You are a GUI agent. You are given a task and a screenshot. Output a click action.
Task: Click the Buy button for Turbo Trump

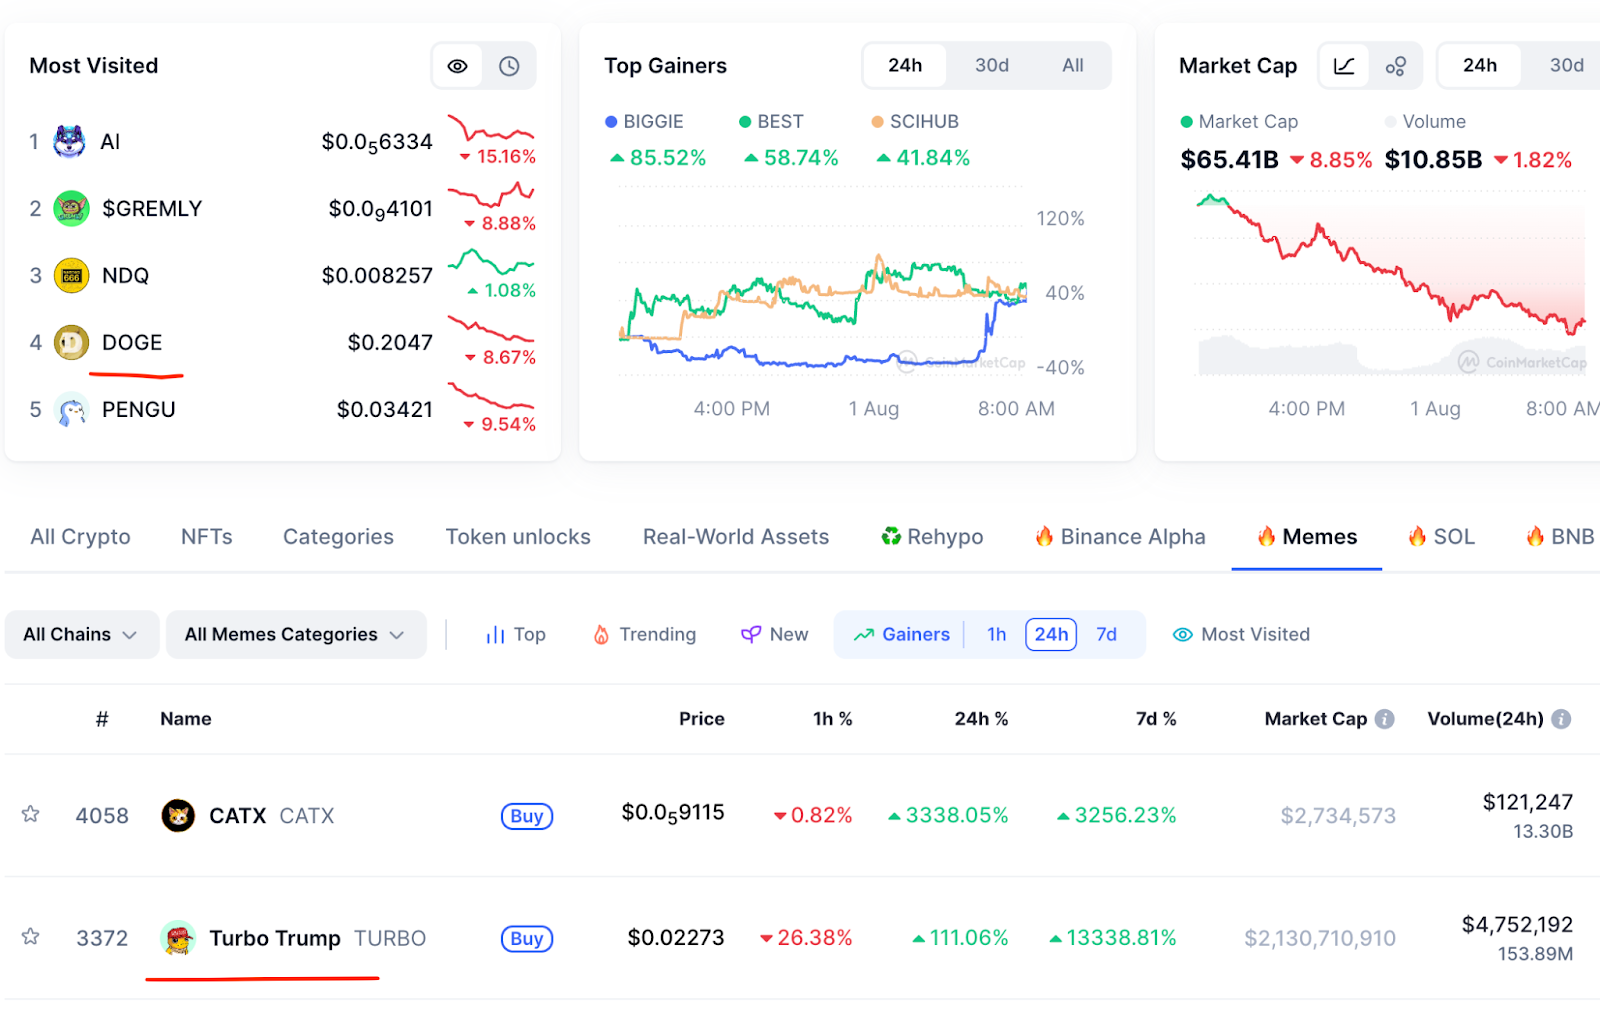[526, 938]
